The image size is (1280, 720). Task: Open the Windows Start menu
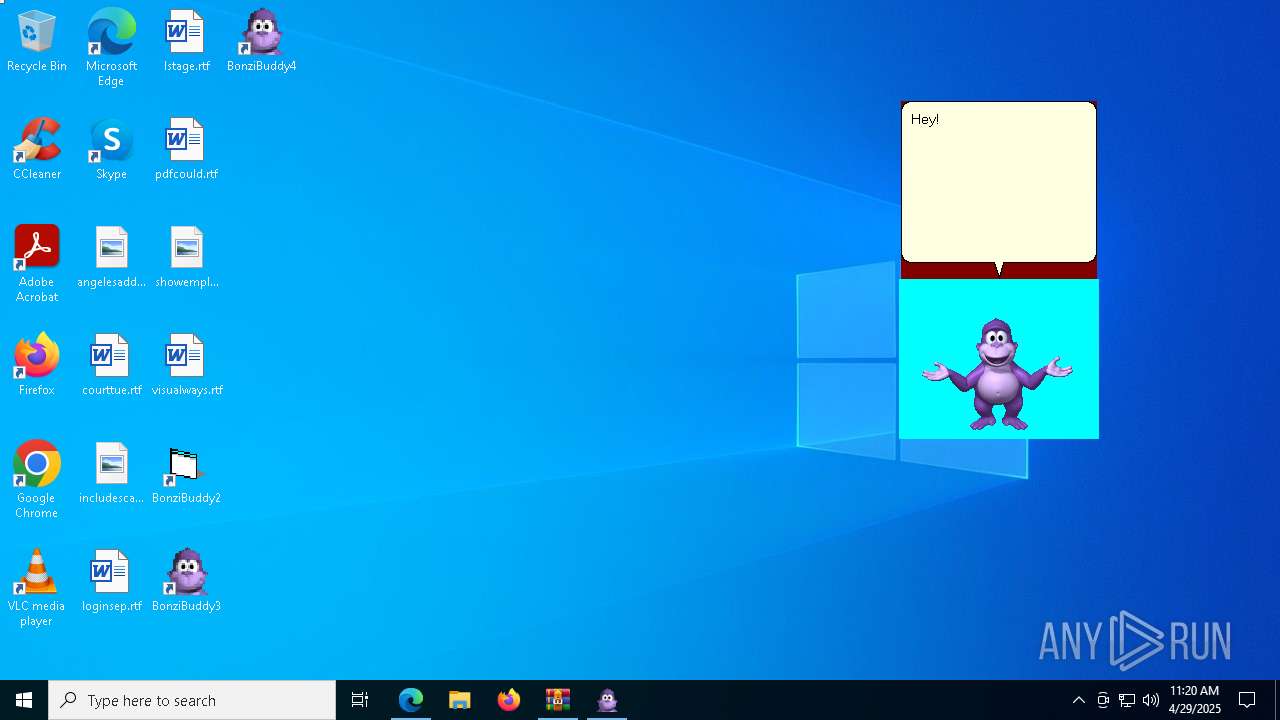coord(24,700)
